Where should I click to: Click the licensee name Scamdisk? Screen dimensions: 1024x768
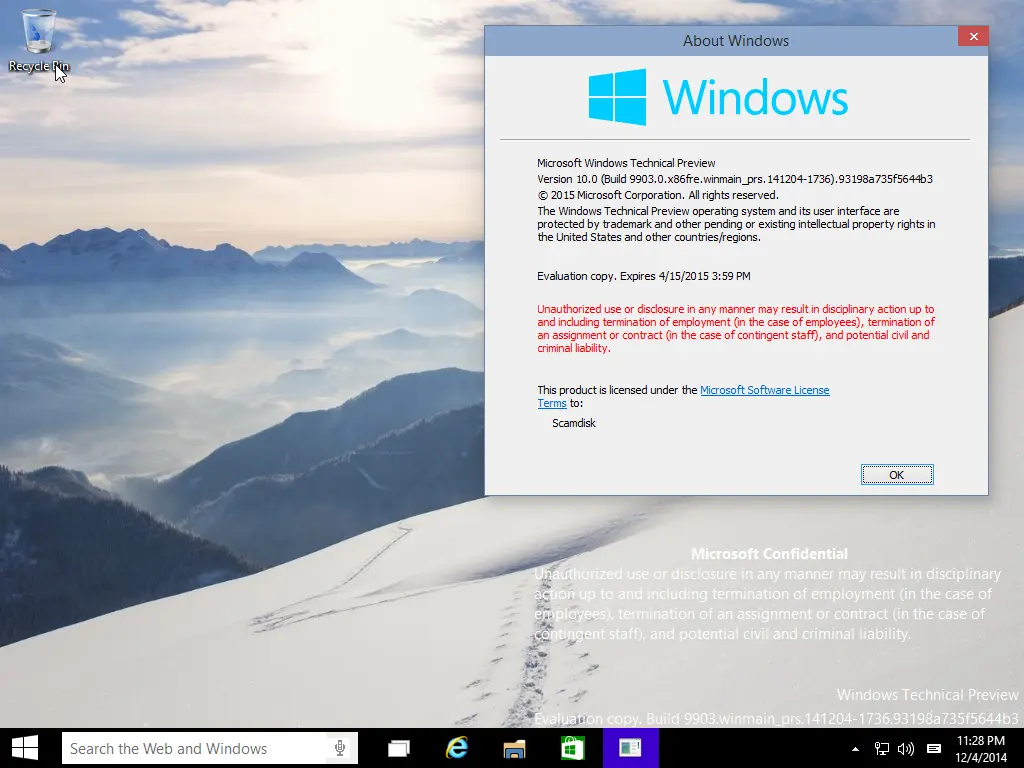coord(573,423)
